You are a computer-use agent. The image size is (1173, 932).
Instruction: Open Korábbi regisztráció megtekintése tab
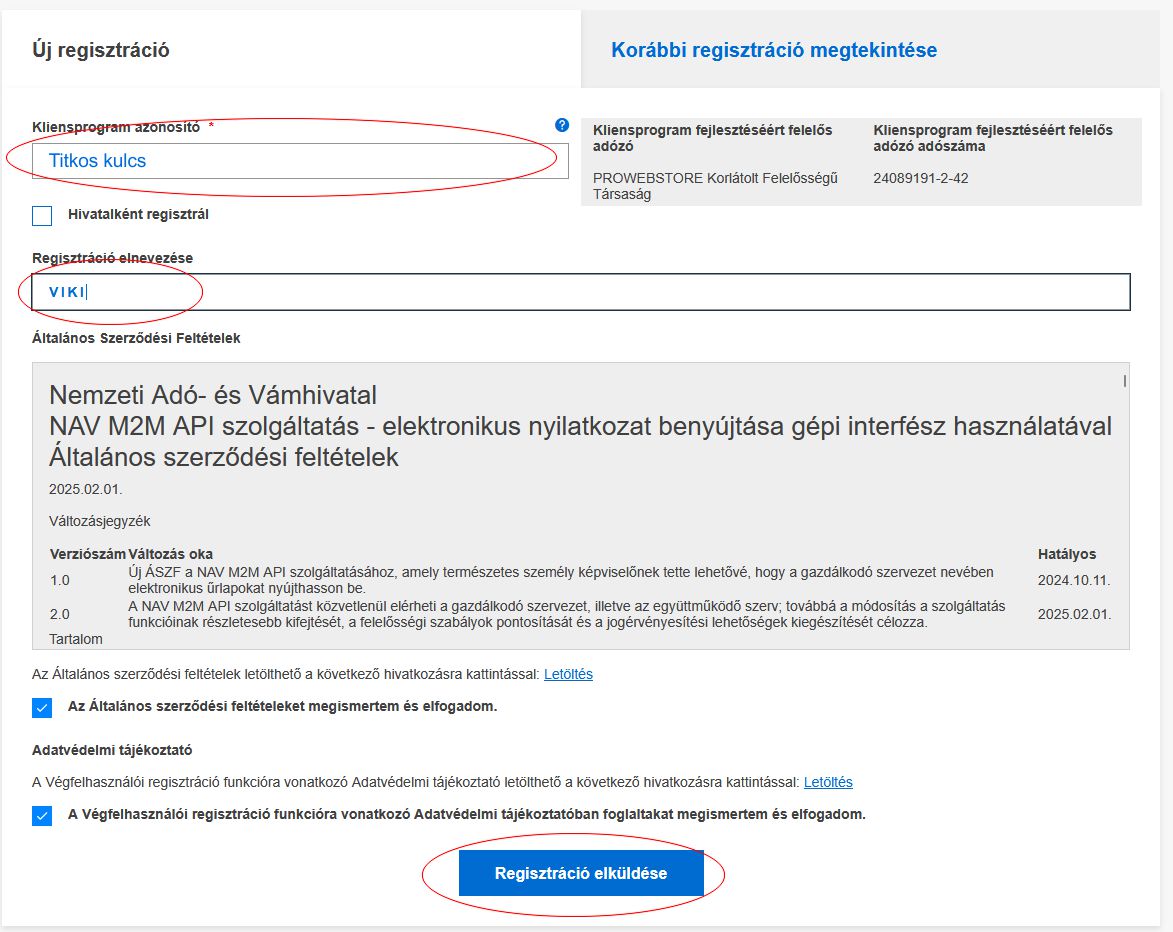click(x=774, y=50)
